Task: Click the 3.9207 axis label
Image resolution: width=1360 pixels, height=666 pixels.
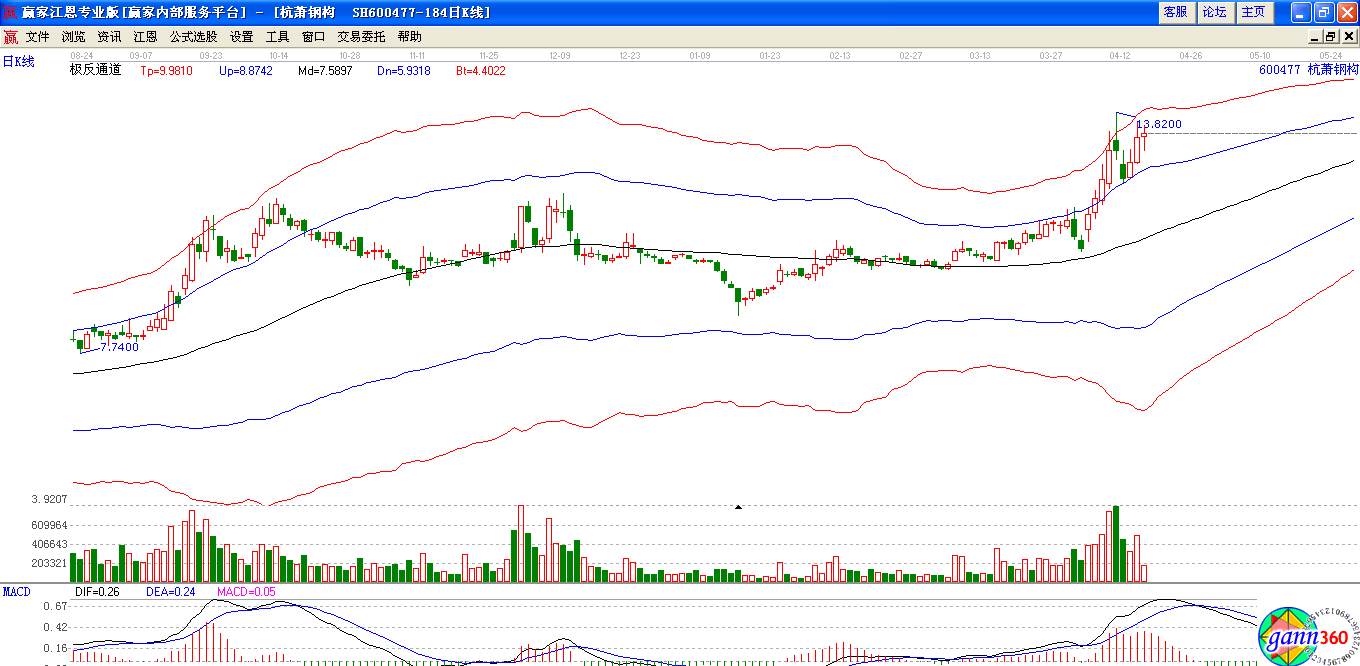Action: (x=48, y=498)
